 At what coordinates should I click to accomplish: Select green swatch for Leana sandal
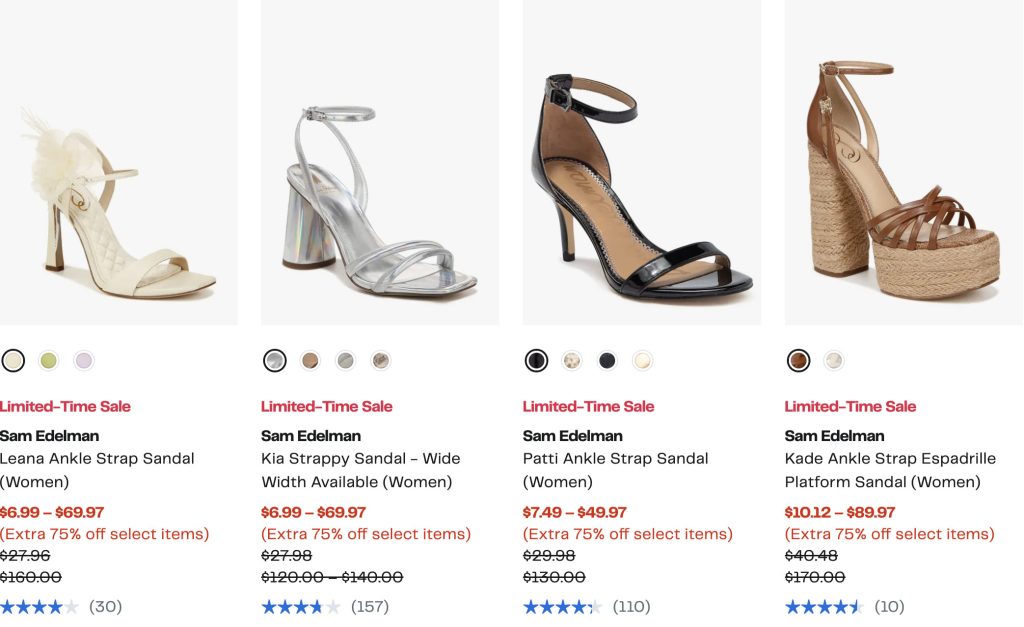tap(48, 360)
